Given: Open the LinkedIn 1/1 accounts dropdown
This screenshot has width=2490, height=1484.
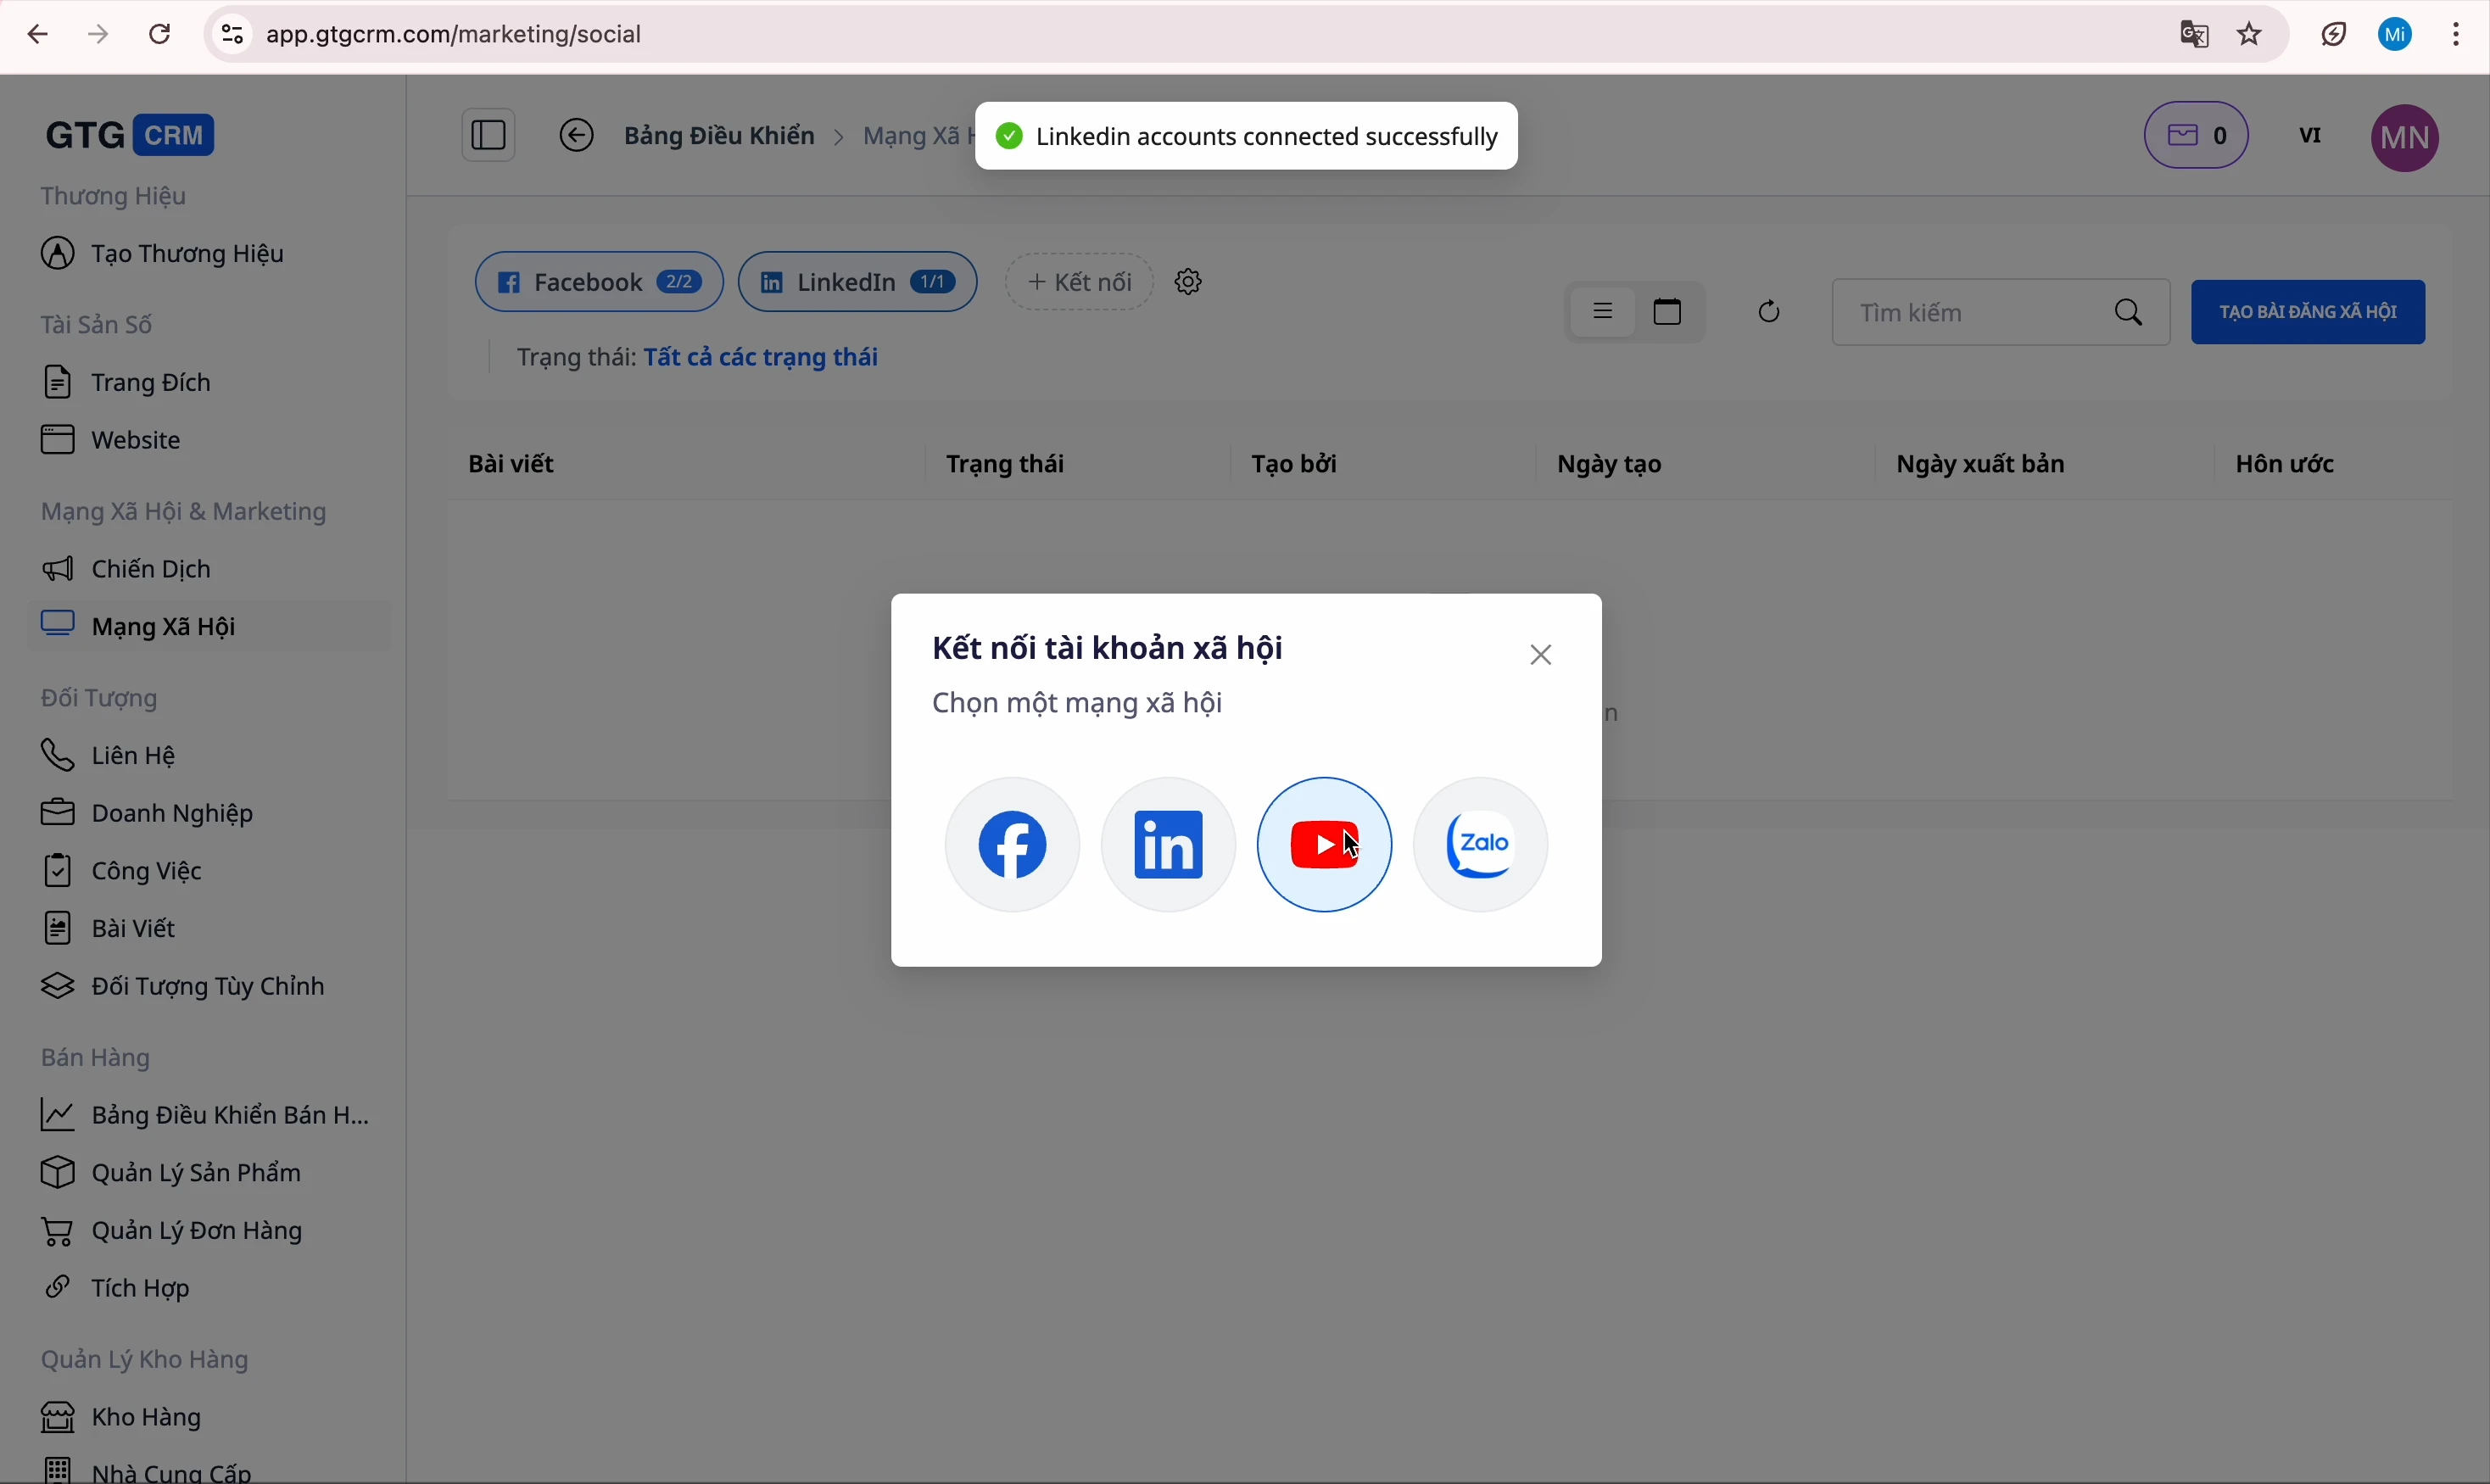Looking at the screenshot, I should (856, 281).
